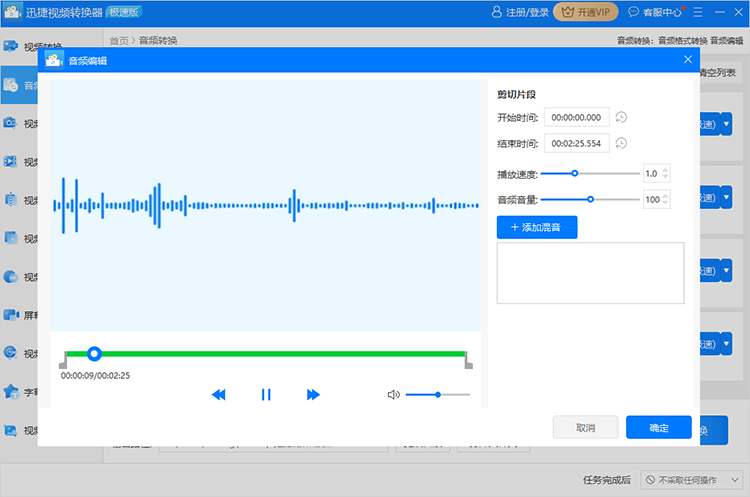Click the right trim end marker
Viewport: 750px width, 497px height.
coord(468,360)
